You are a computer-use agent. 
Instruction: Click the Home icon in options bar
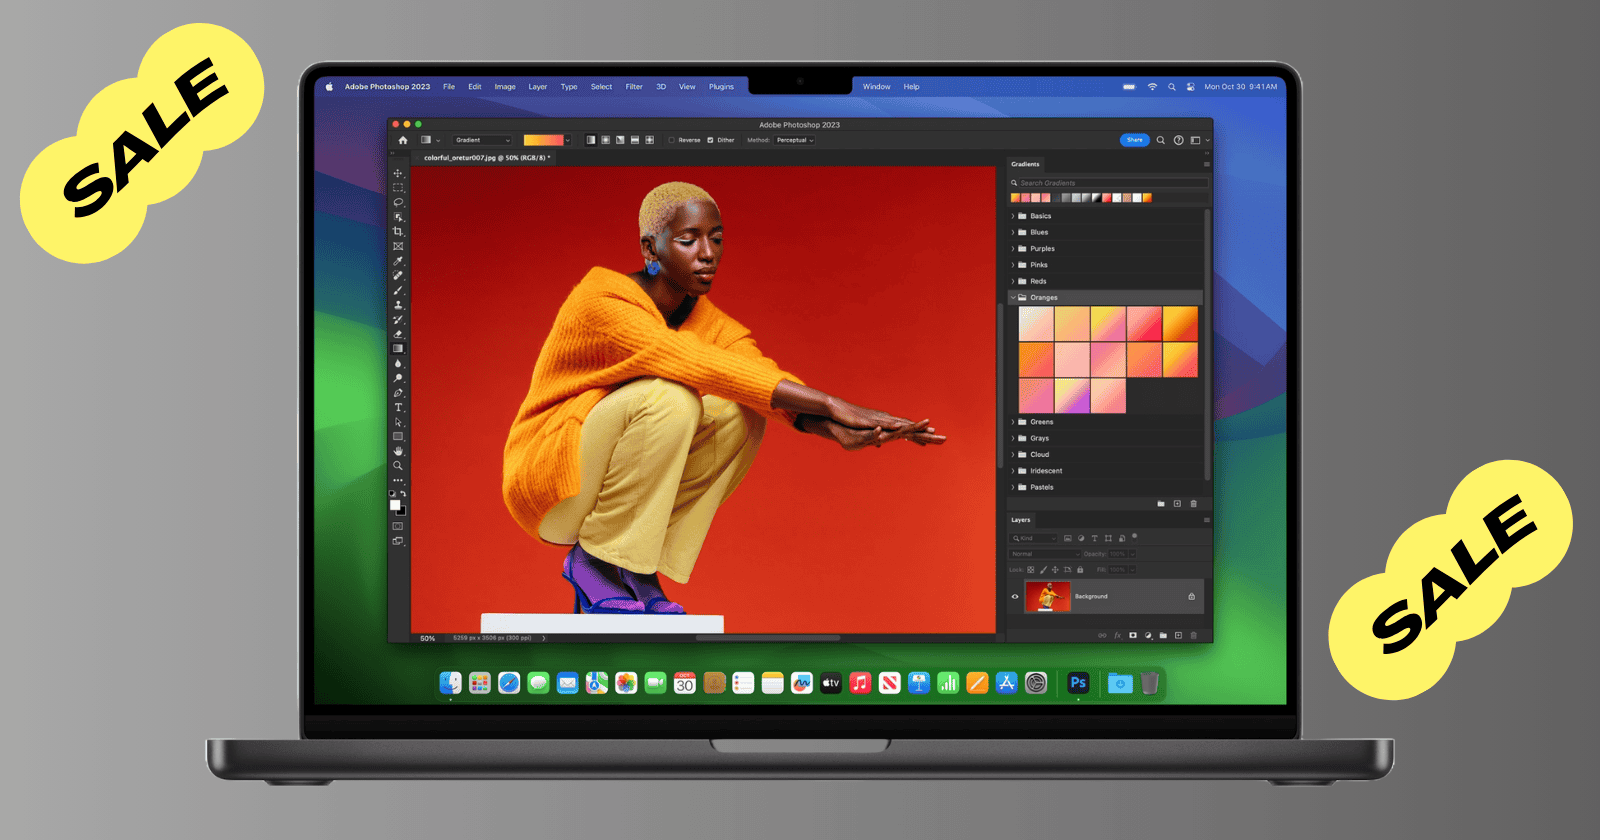(403, 140)
